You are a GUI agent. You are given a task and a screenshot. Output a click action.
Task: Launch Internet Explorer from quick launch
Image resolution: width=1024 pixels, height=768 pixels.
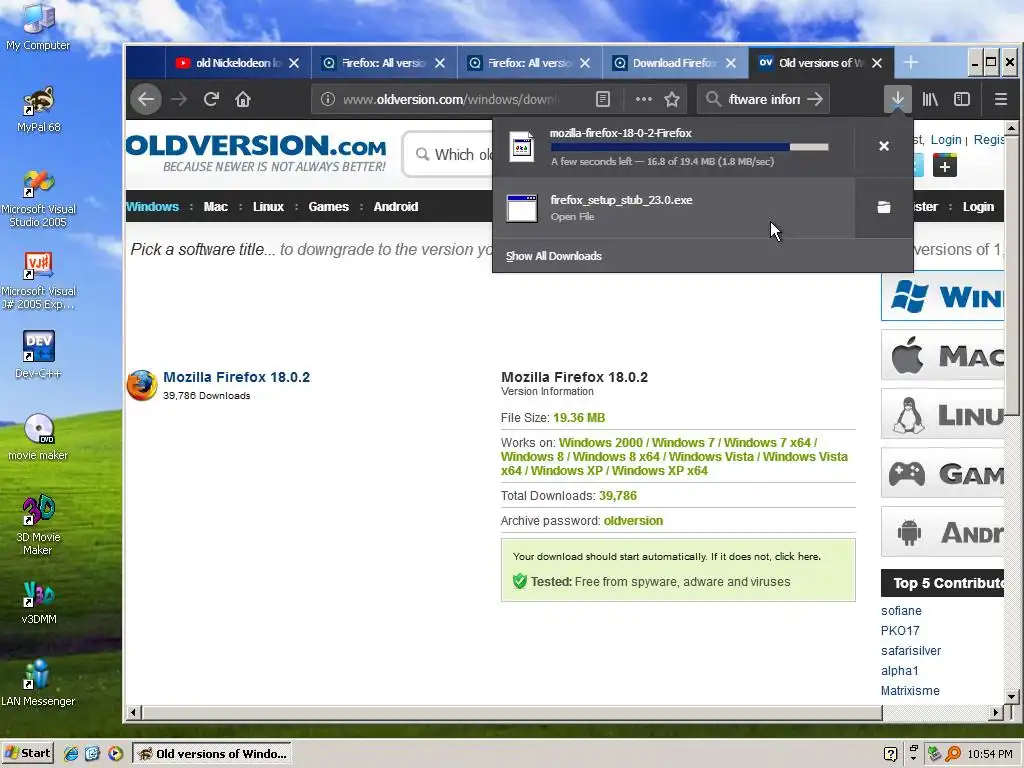pos(71,754)
